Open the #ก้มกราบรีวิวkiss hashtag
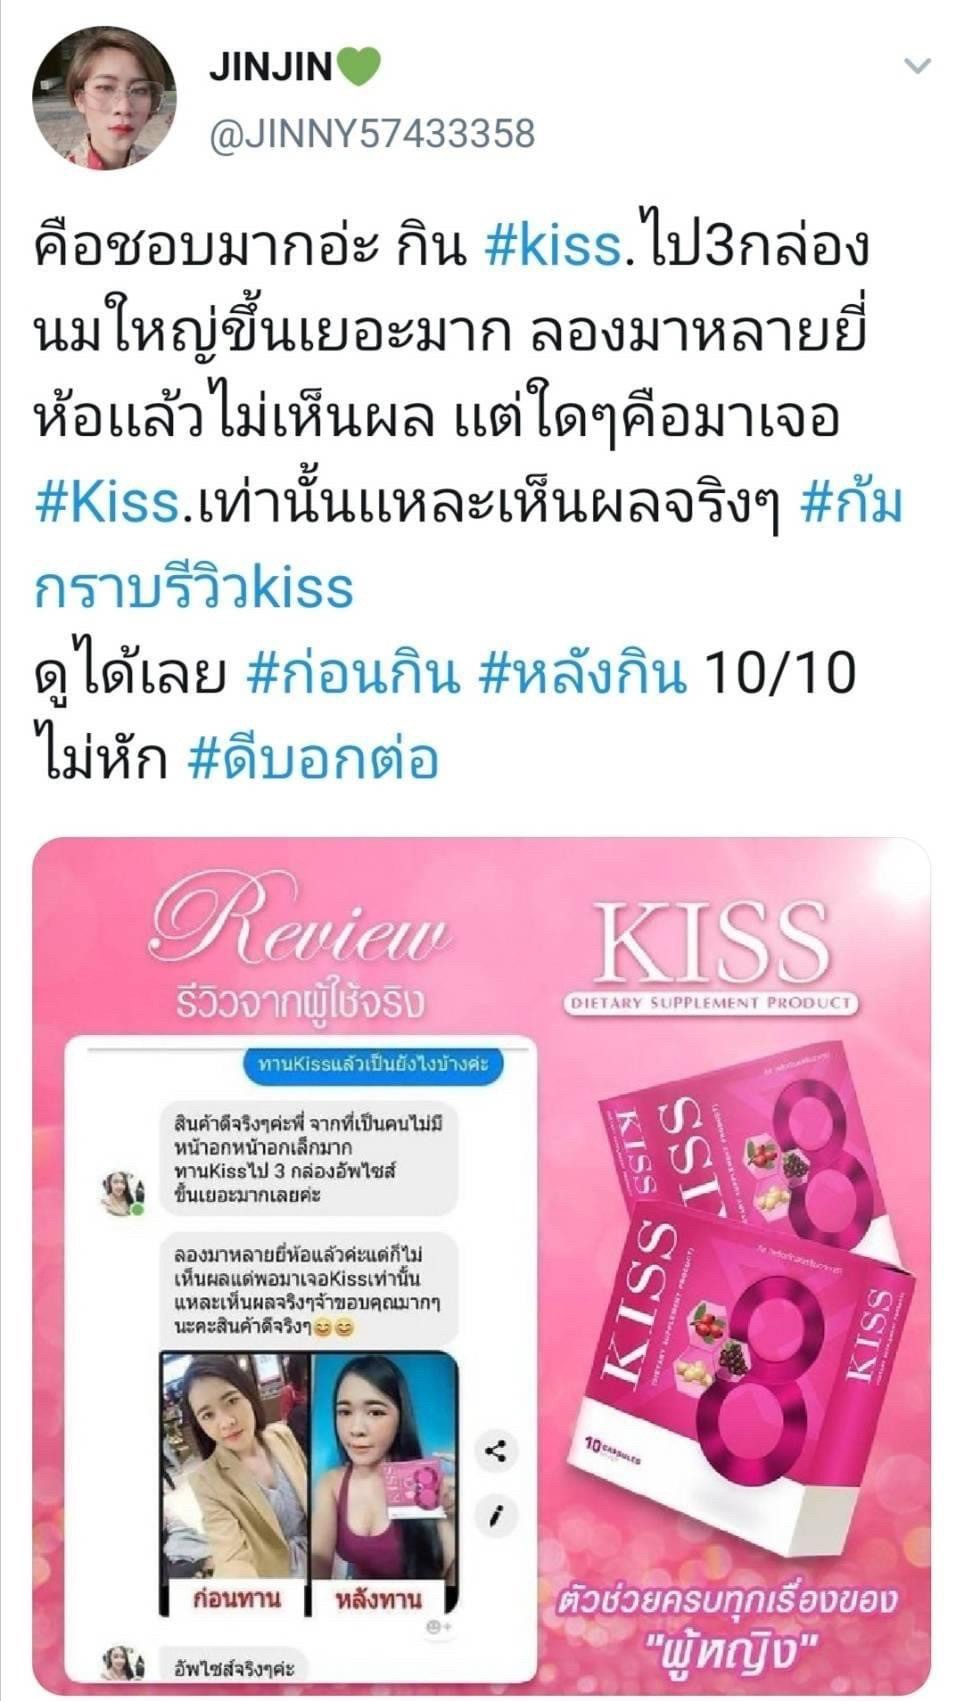Screen dimensions: 963x1701 (468, 546)
